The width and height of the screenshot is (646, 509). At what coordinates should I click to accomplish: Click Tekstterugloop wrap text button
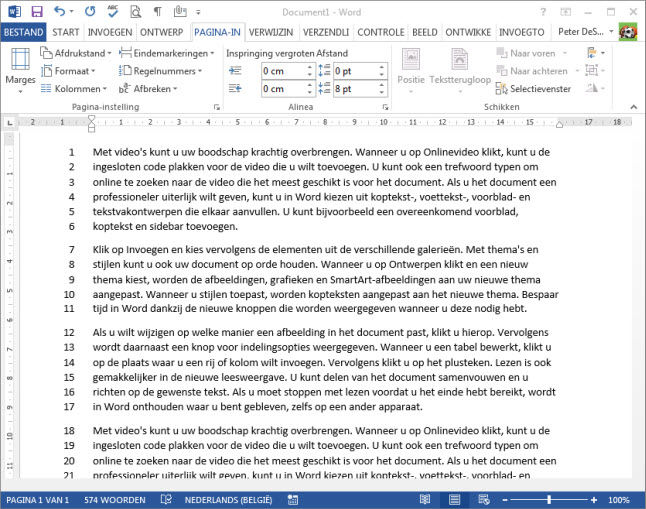[460, 70]
